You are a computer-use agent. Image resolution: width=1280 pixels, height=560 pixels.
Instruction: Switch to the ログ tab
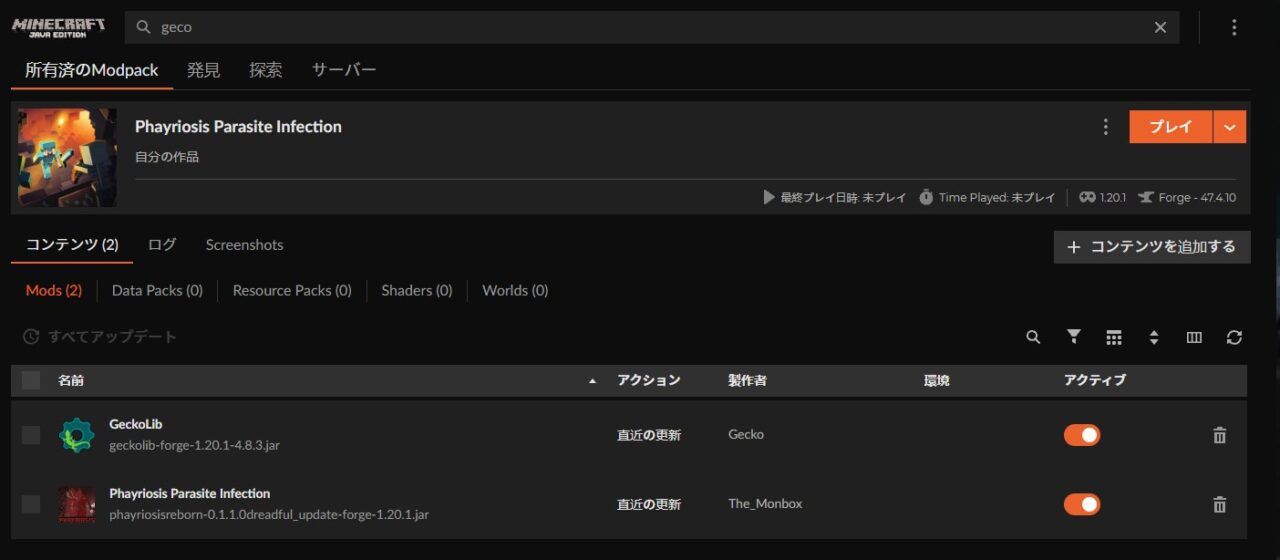(162, 245)
